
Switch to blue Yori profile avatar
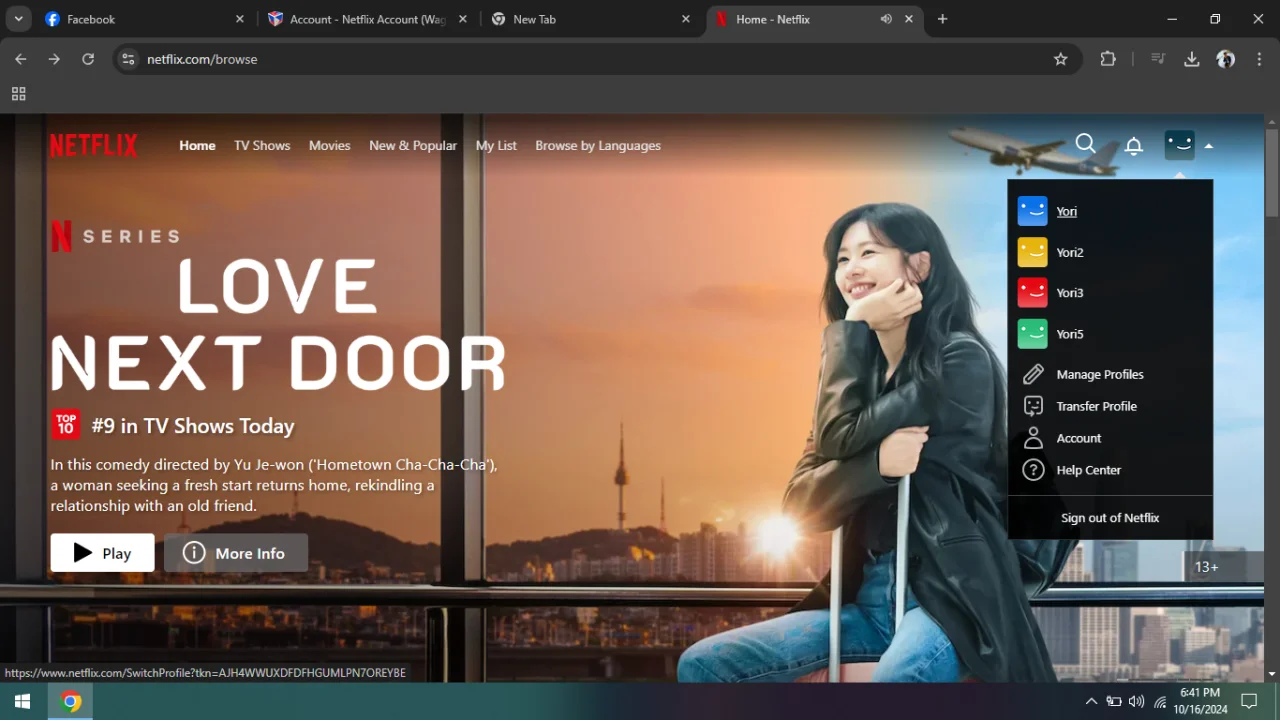pyautogui.click(x=1032, y=211)
